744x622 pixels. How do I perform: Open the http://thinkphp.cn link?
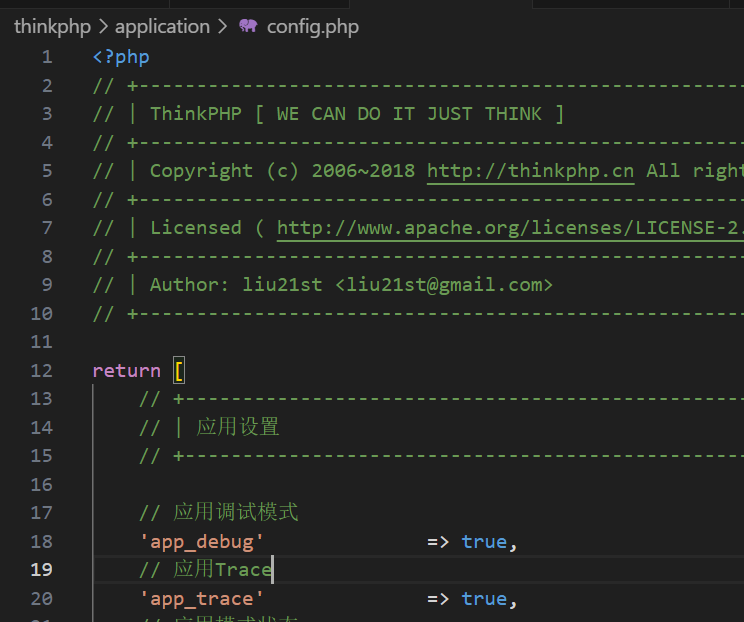pos(530,171)
